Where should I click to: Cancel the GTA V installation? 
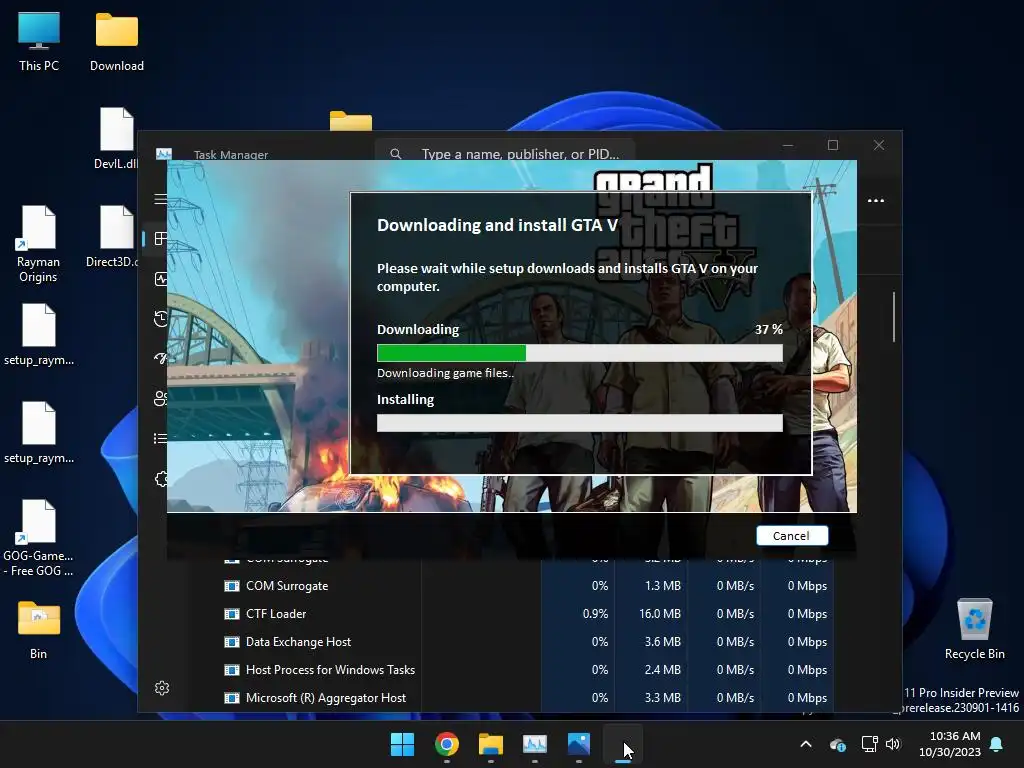792,536
